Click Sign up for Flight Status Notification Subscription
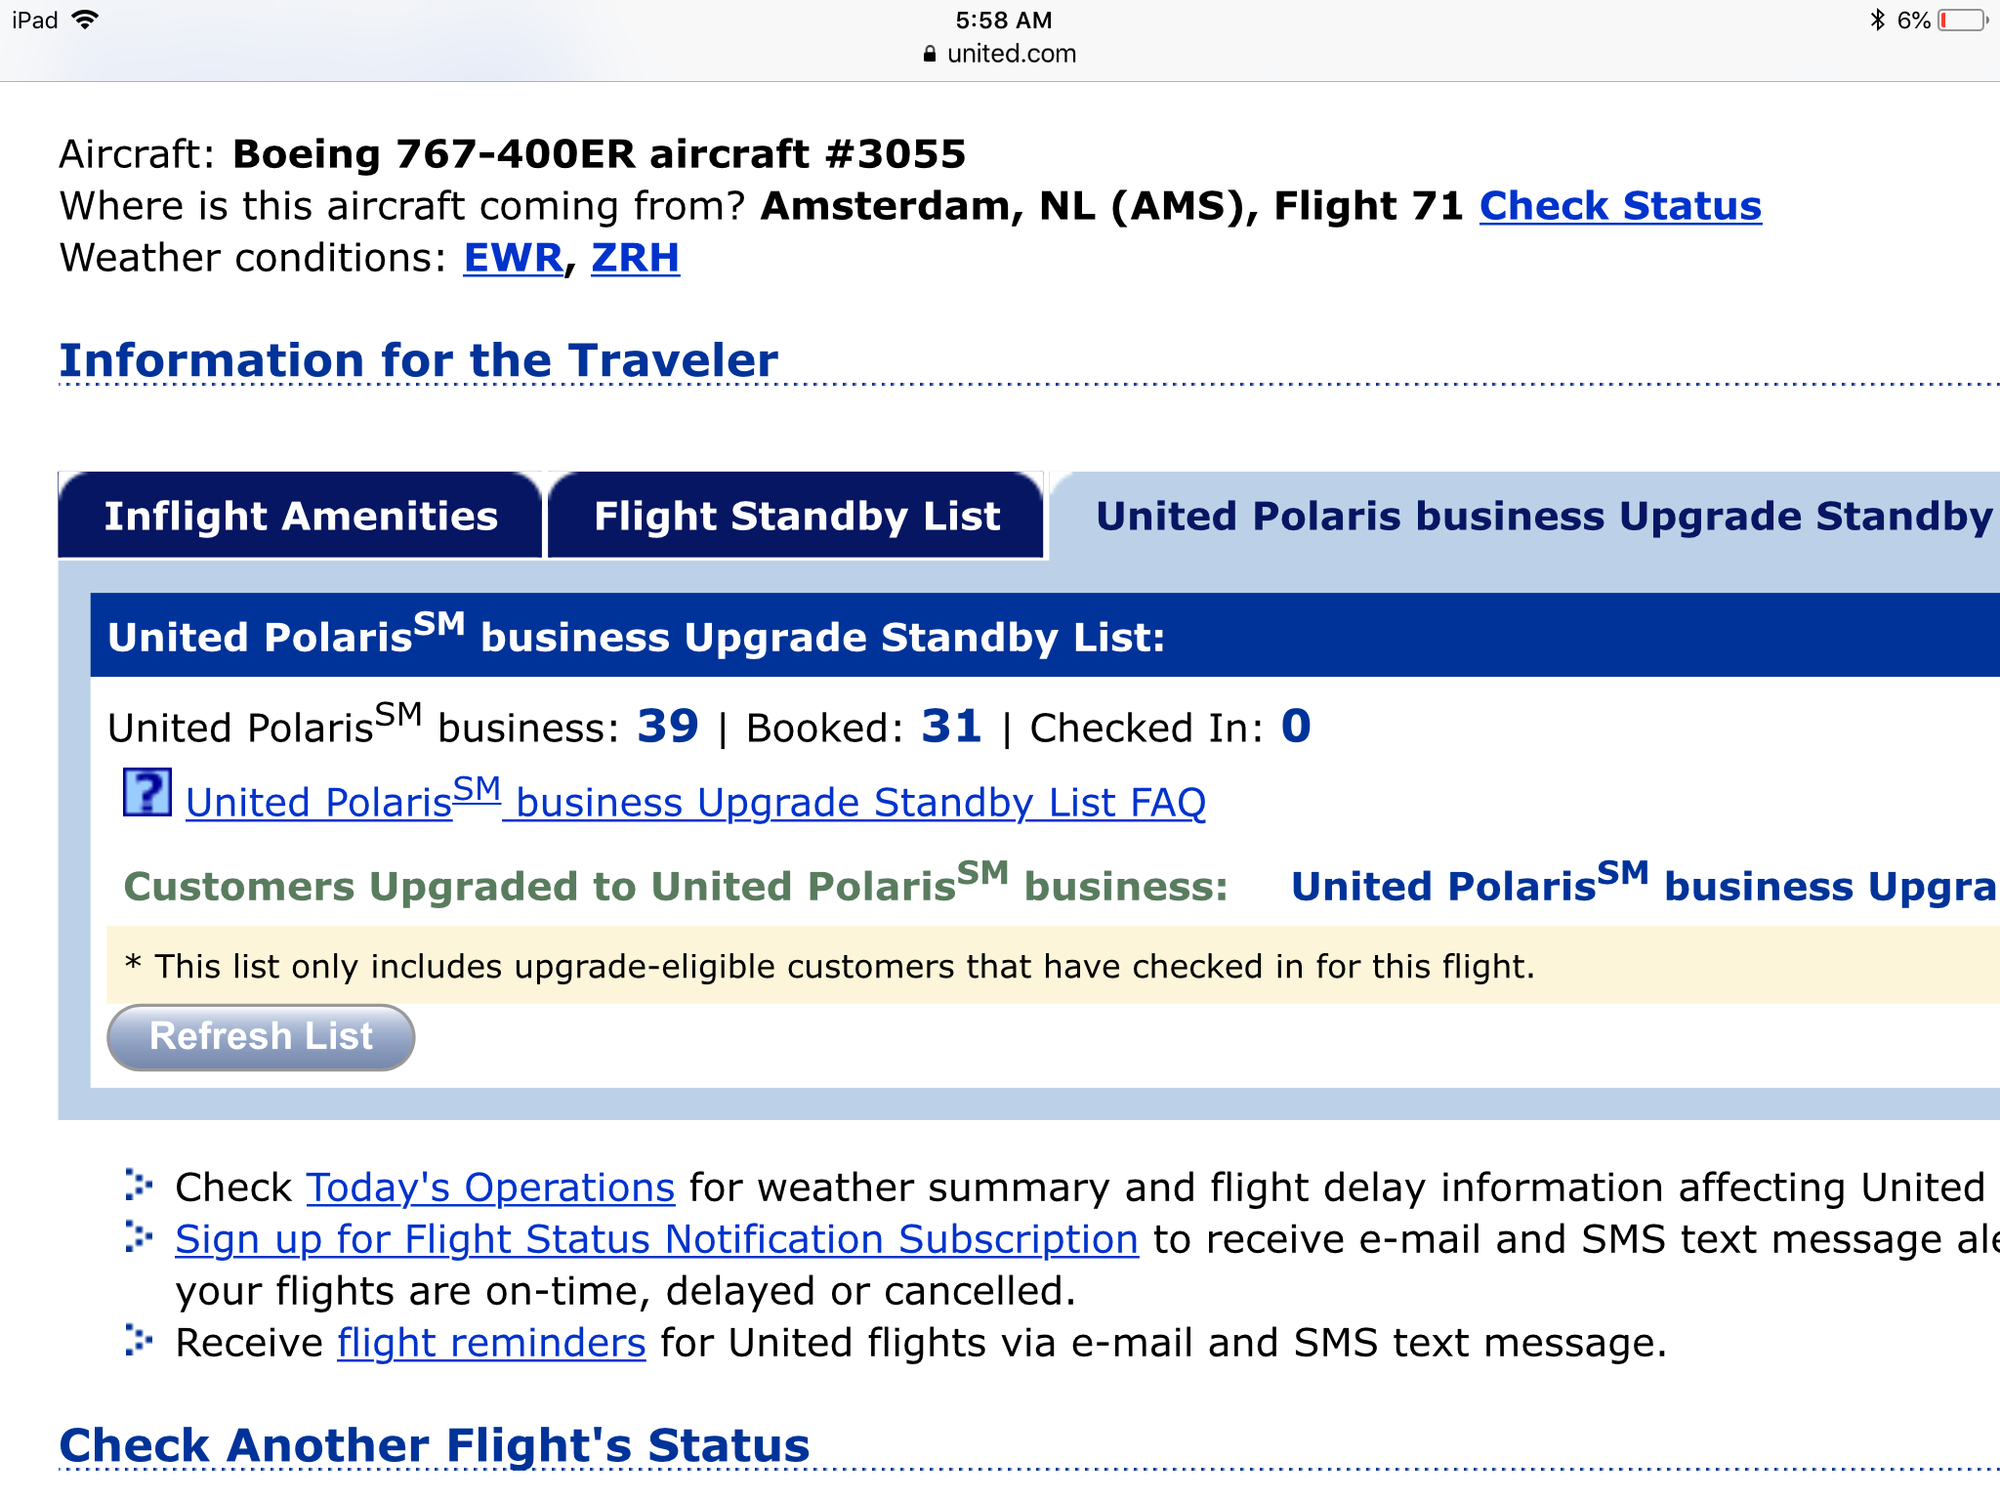The image size is (2000, 1500). [x=656, y=1240]
